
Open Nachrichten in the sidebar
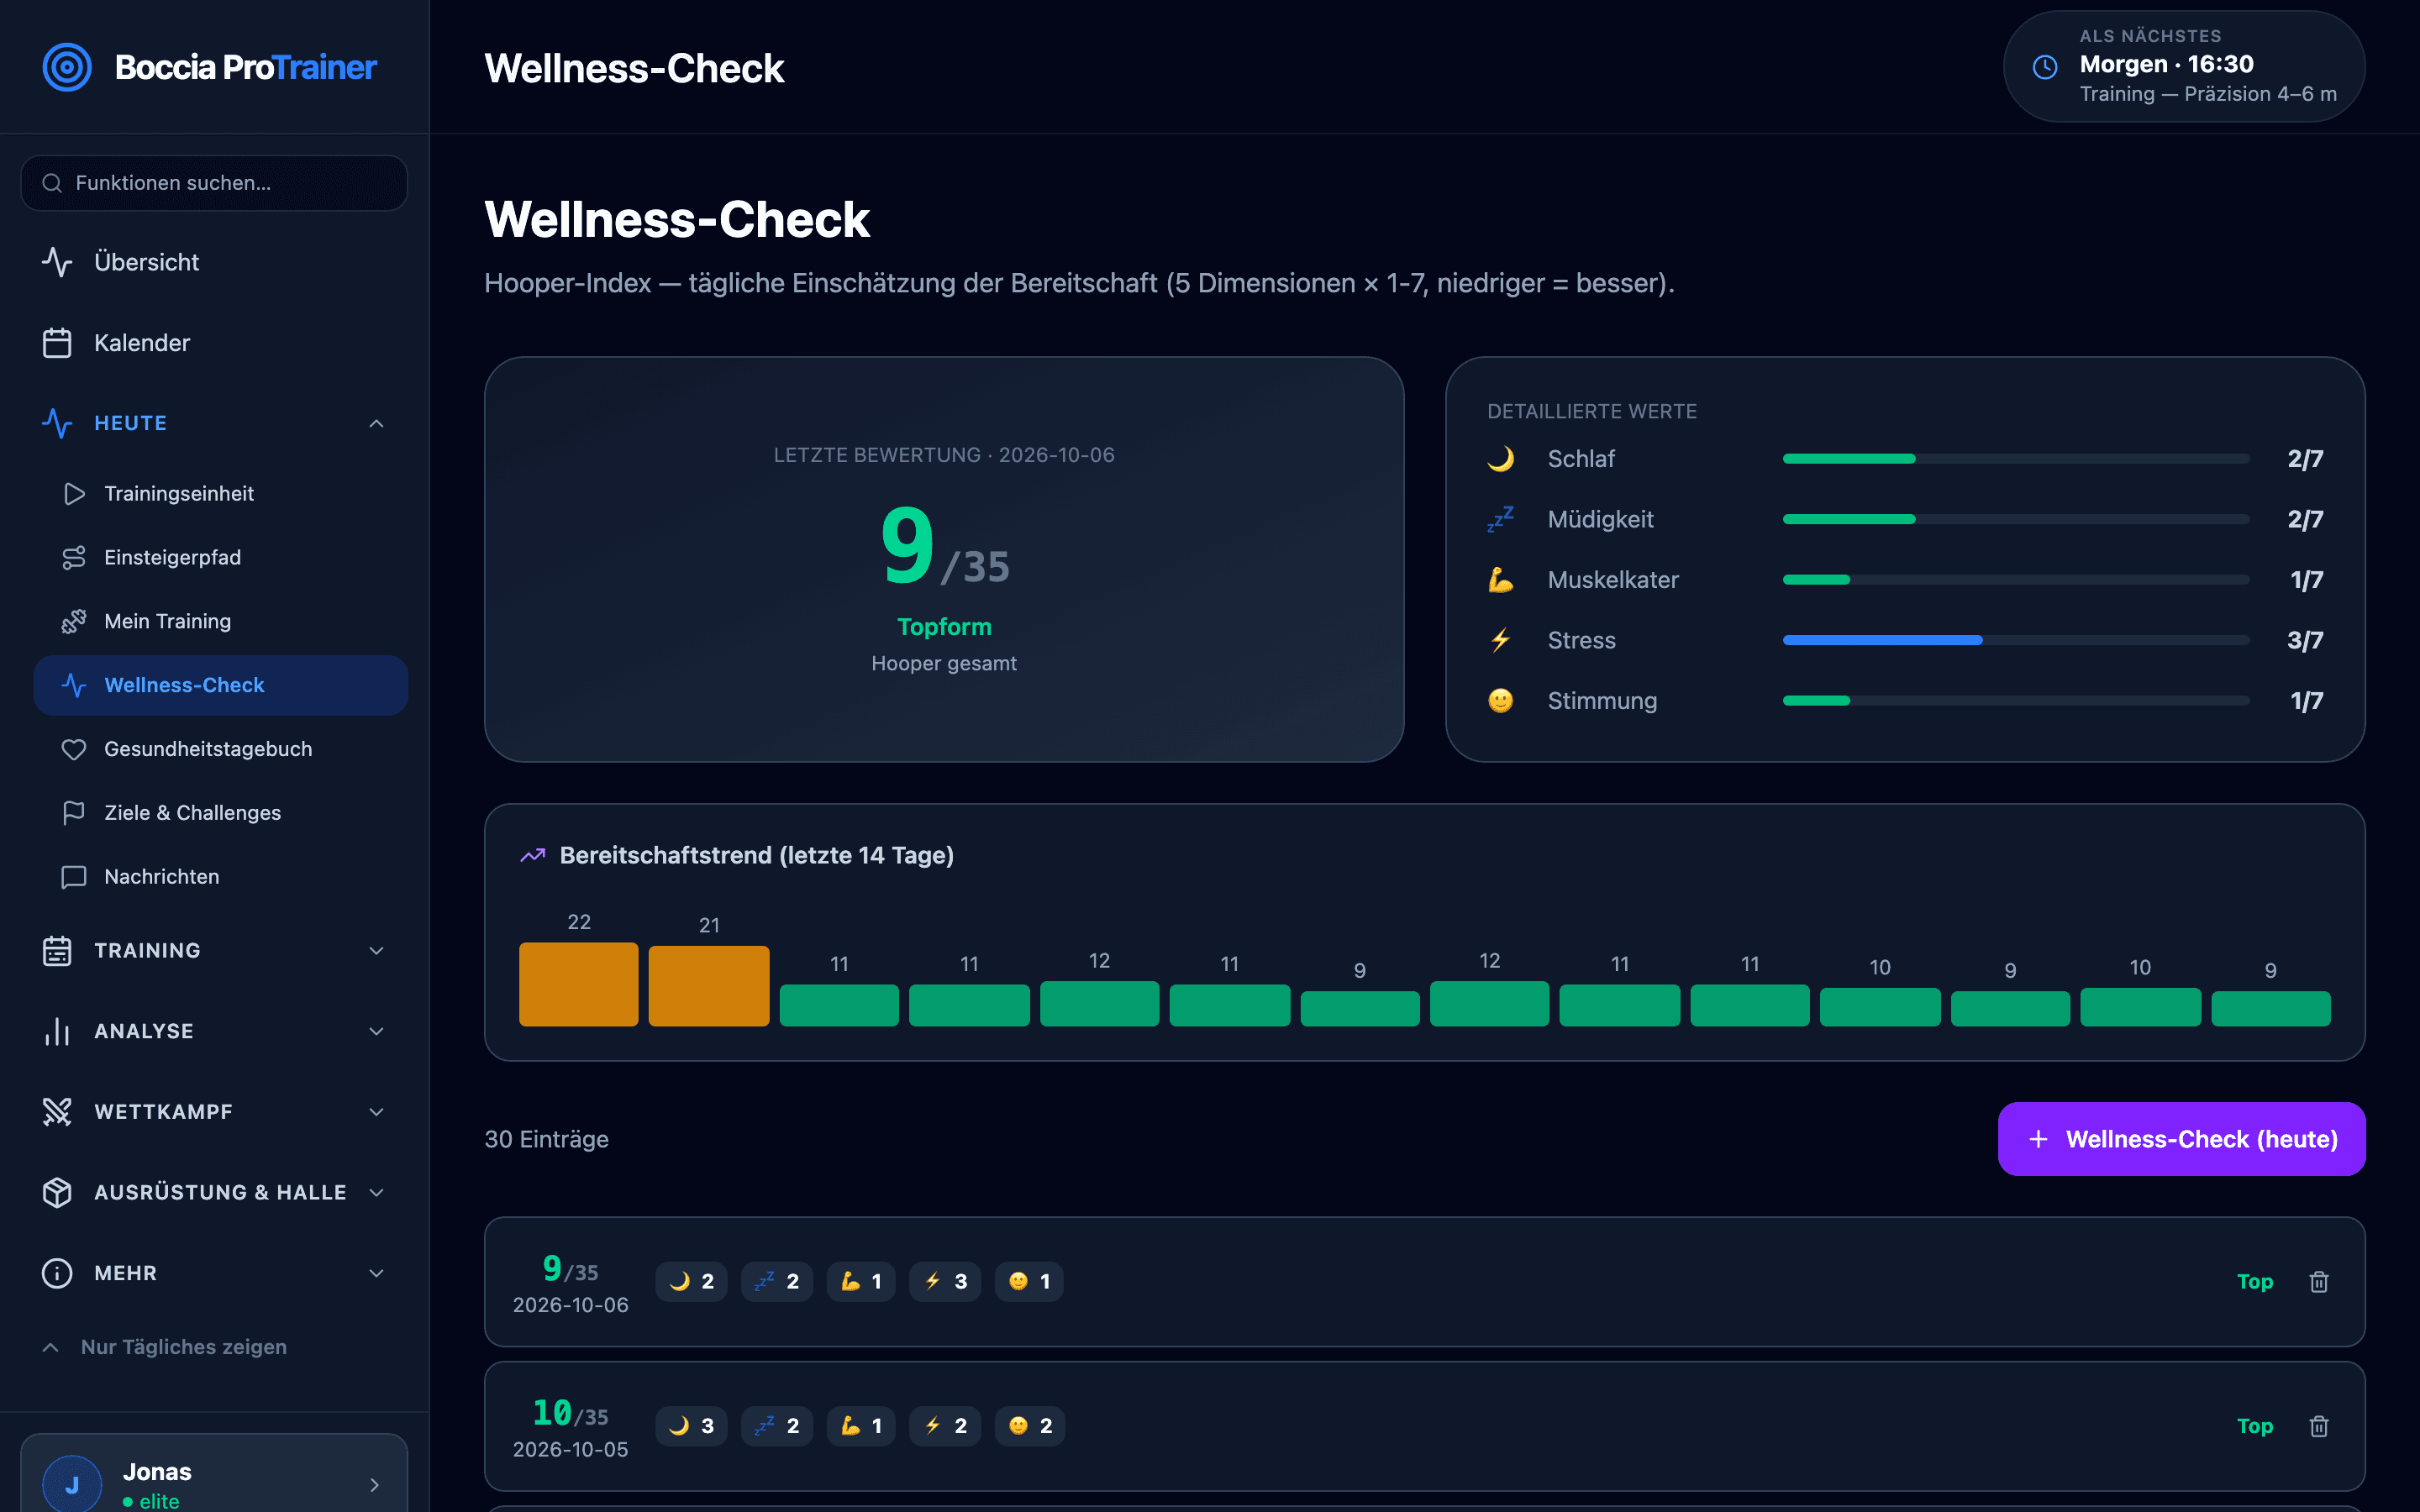coord(220,877)
